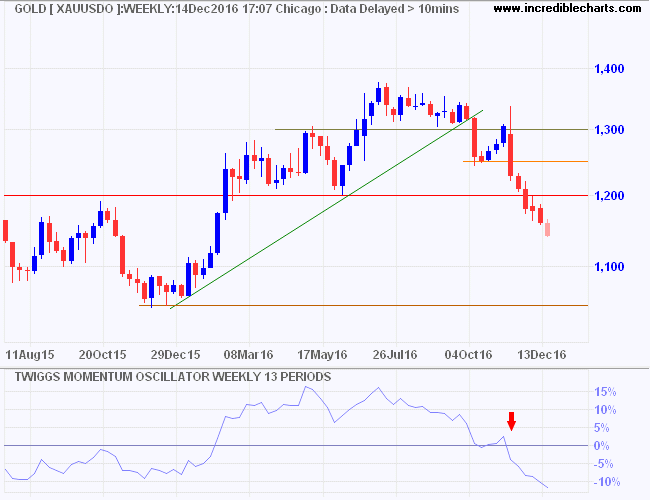
Task: Click the 0% oscillator axis label
Action: pyautogui.click(x=601, y=446)
